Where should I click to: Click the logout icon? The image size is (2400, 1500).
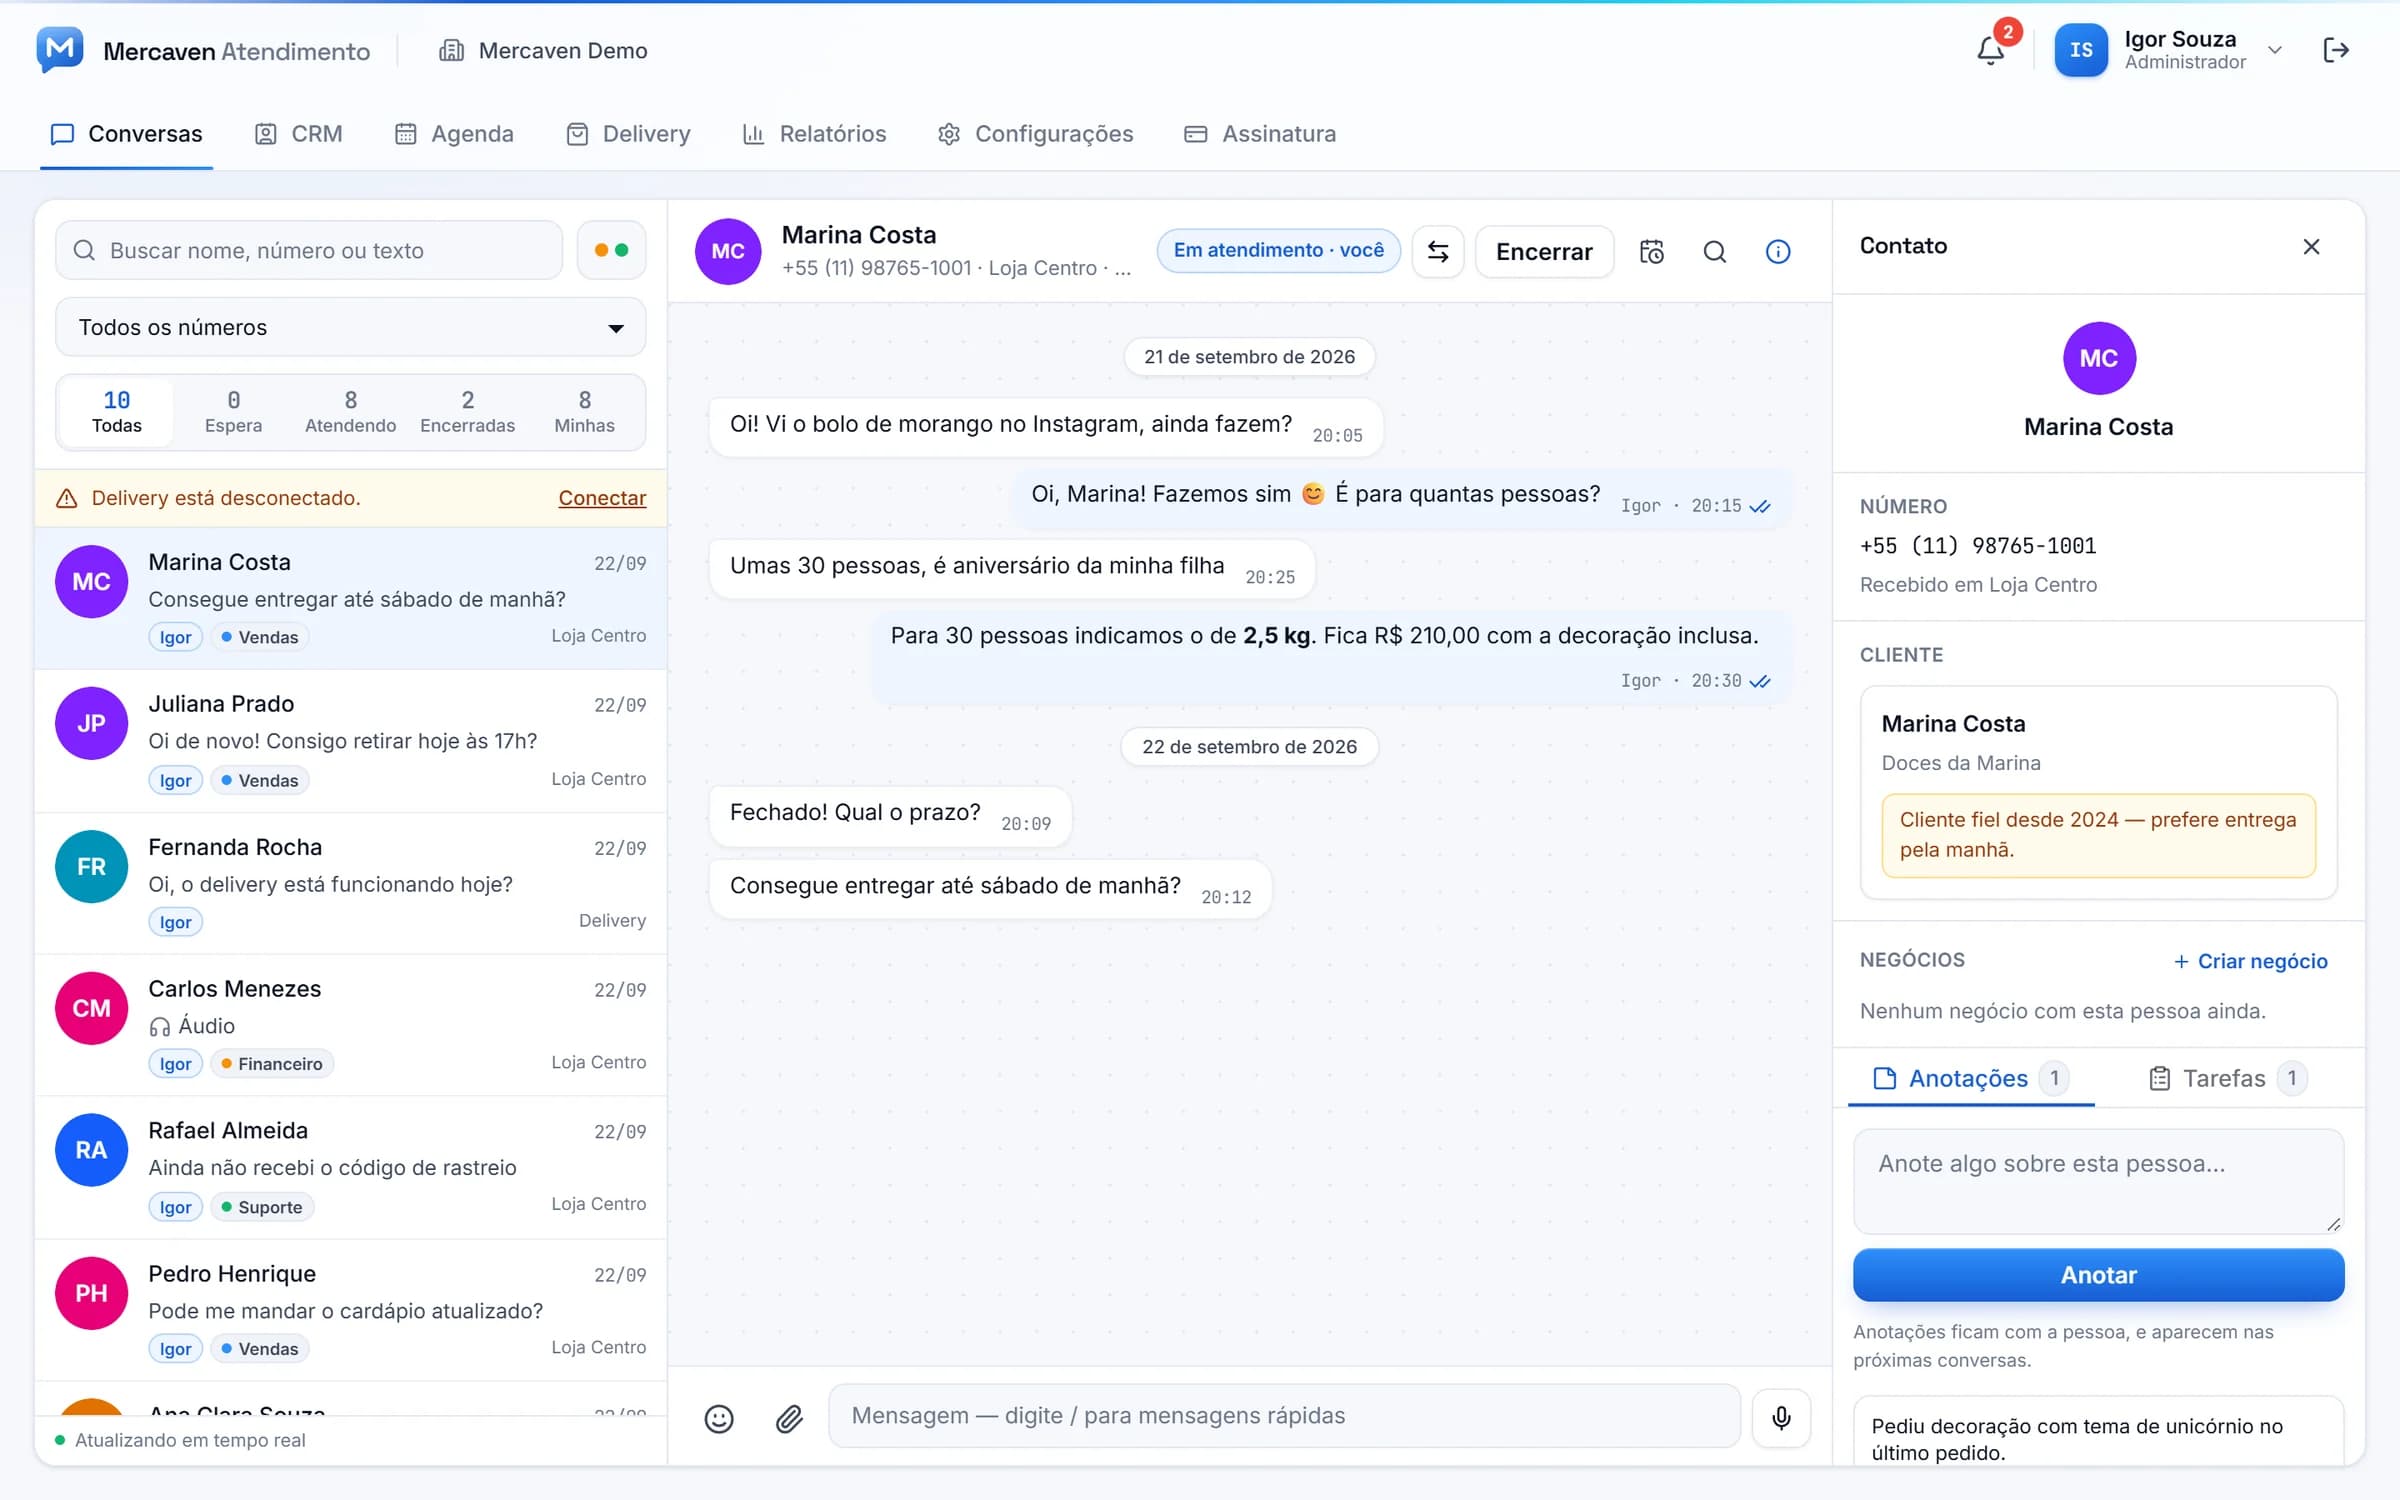pyautogui.click(x=2336, y=50)
